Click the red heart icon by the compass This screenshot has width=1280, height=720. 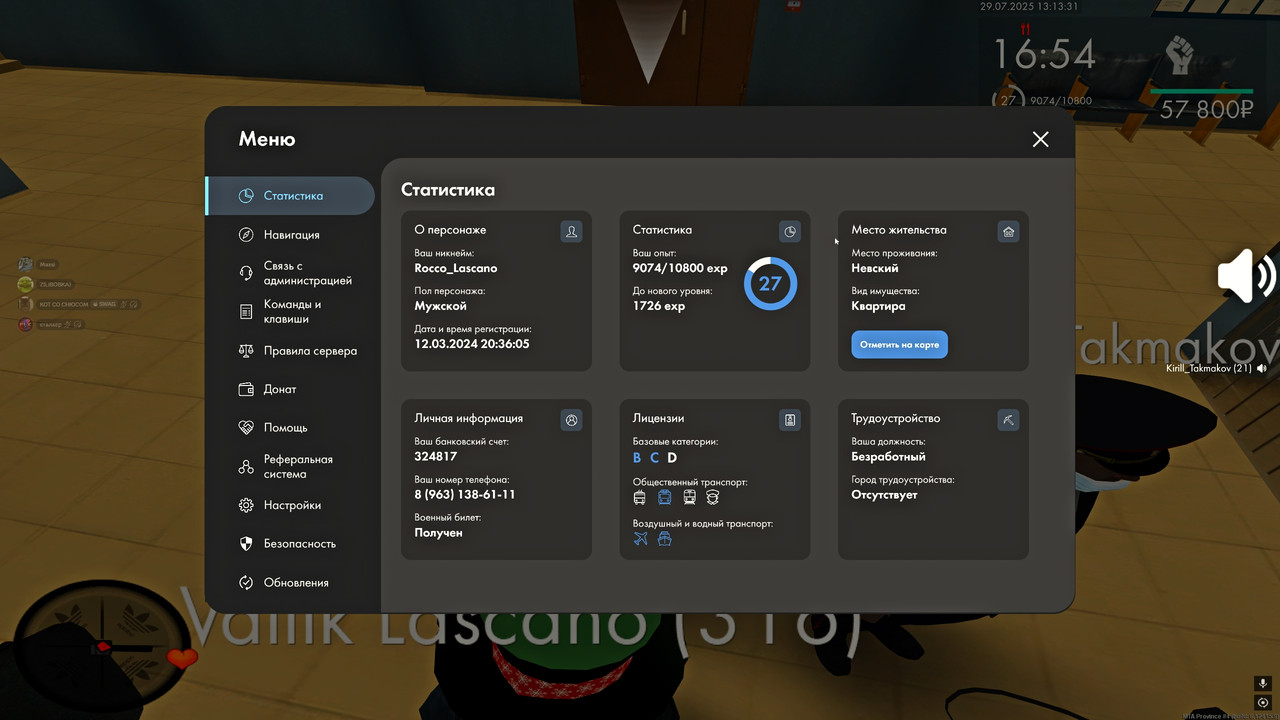coord(182,658)
